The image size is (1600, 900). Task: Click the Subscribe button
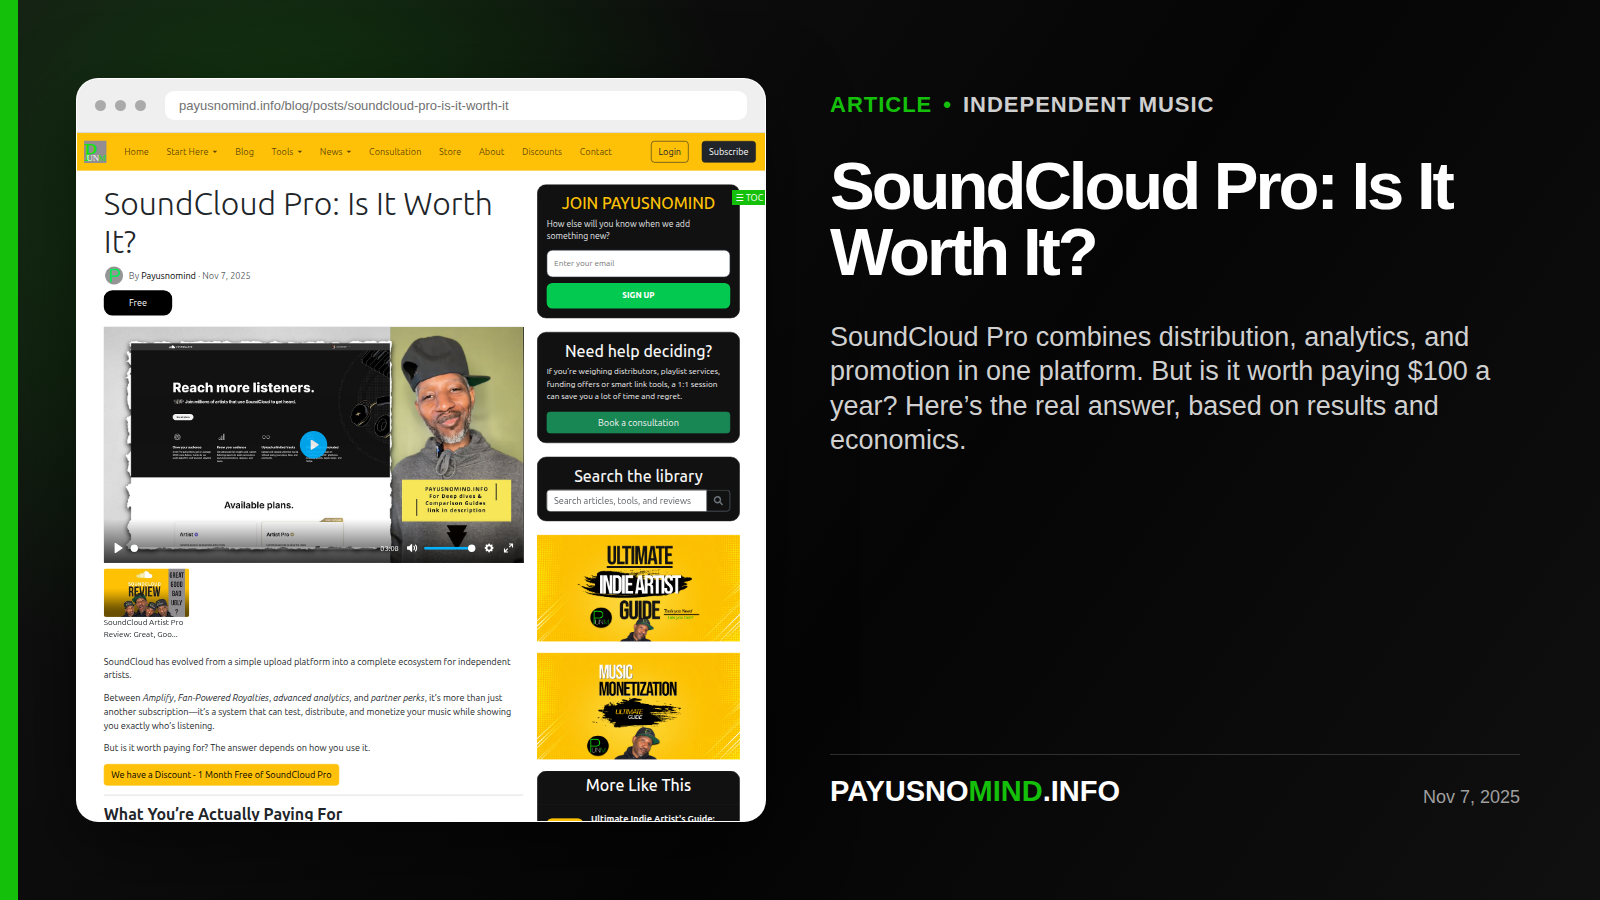tap(728, 152)
